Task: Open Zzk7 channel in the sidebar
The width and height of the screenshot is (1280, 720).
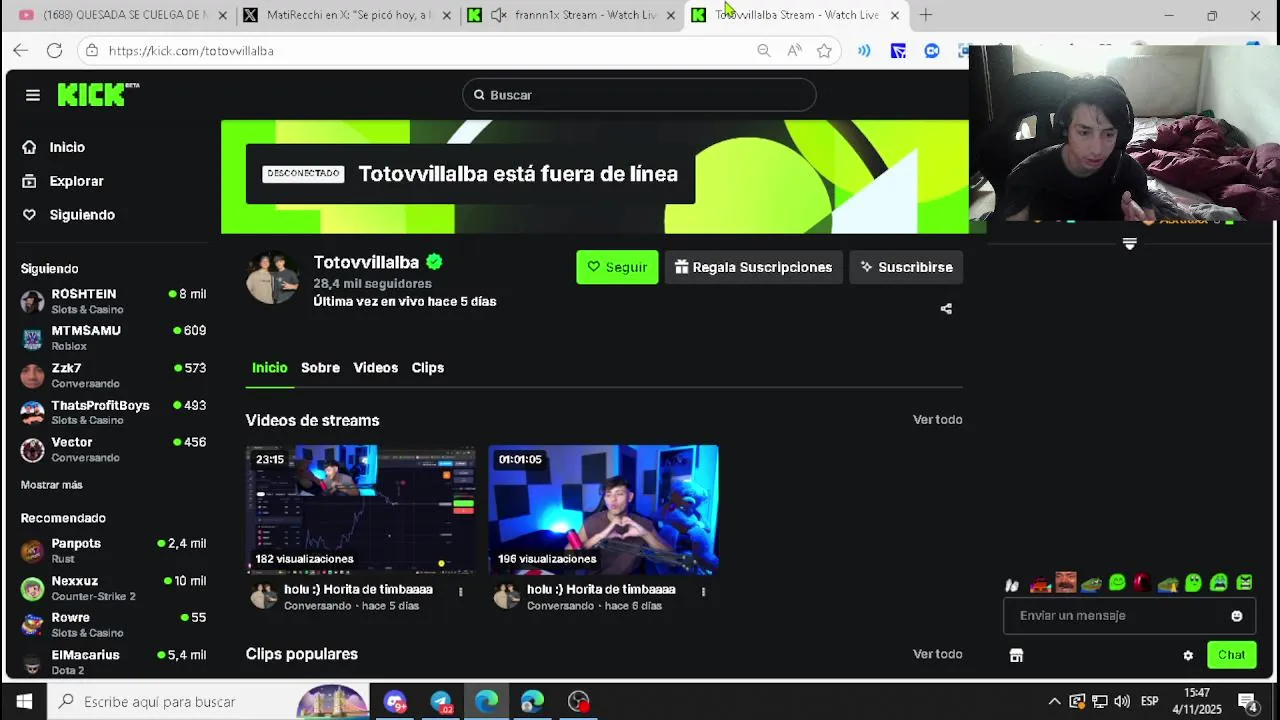Action: click(113, 375)
